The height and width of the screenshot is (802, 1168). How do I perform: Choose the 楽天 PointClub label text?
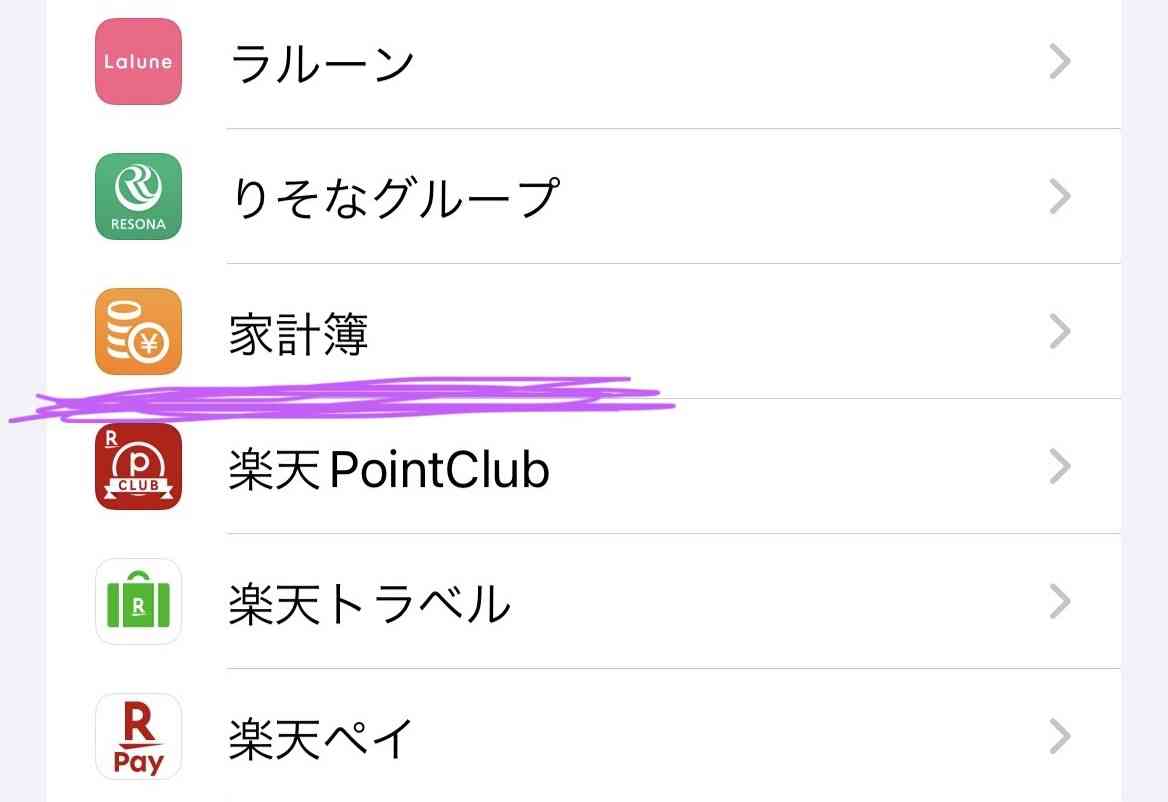[389, 469]
